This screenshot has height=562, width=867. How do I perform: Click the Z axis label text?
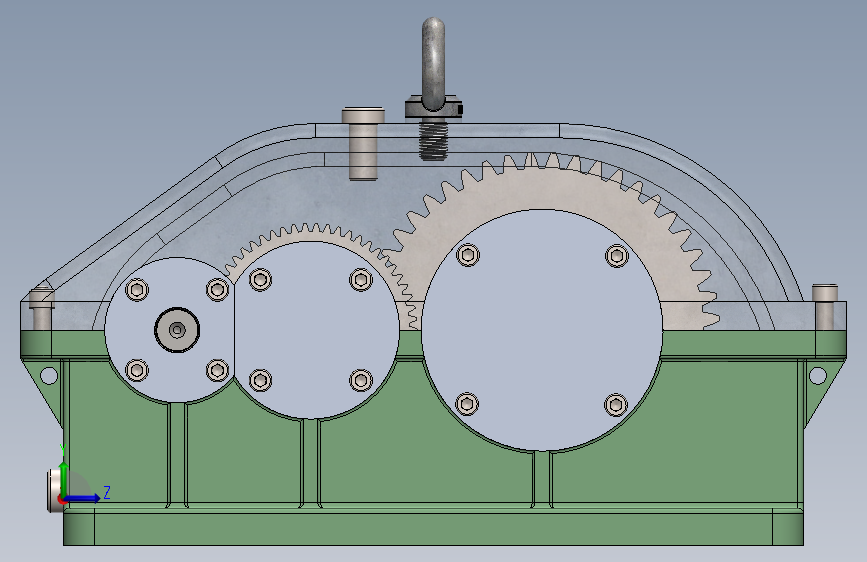click(107, 492)
